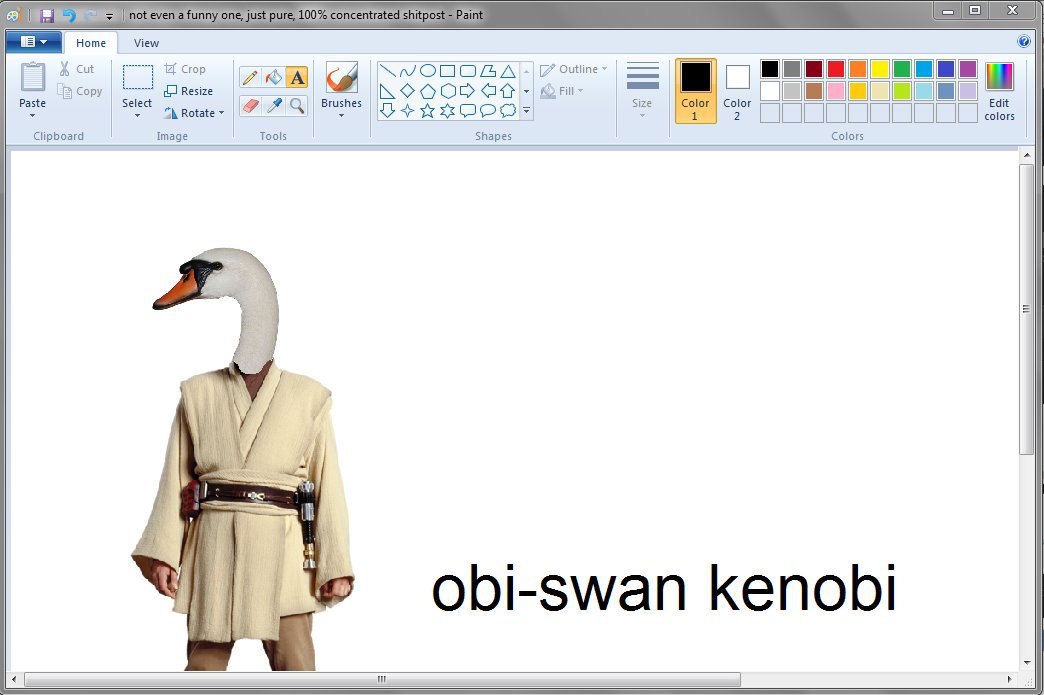Click the Crop button
This screenshot has height=695, width=1044.
click(x=185, y=69)
